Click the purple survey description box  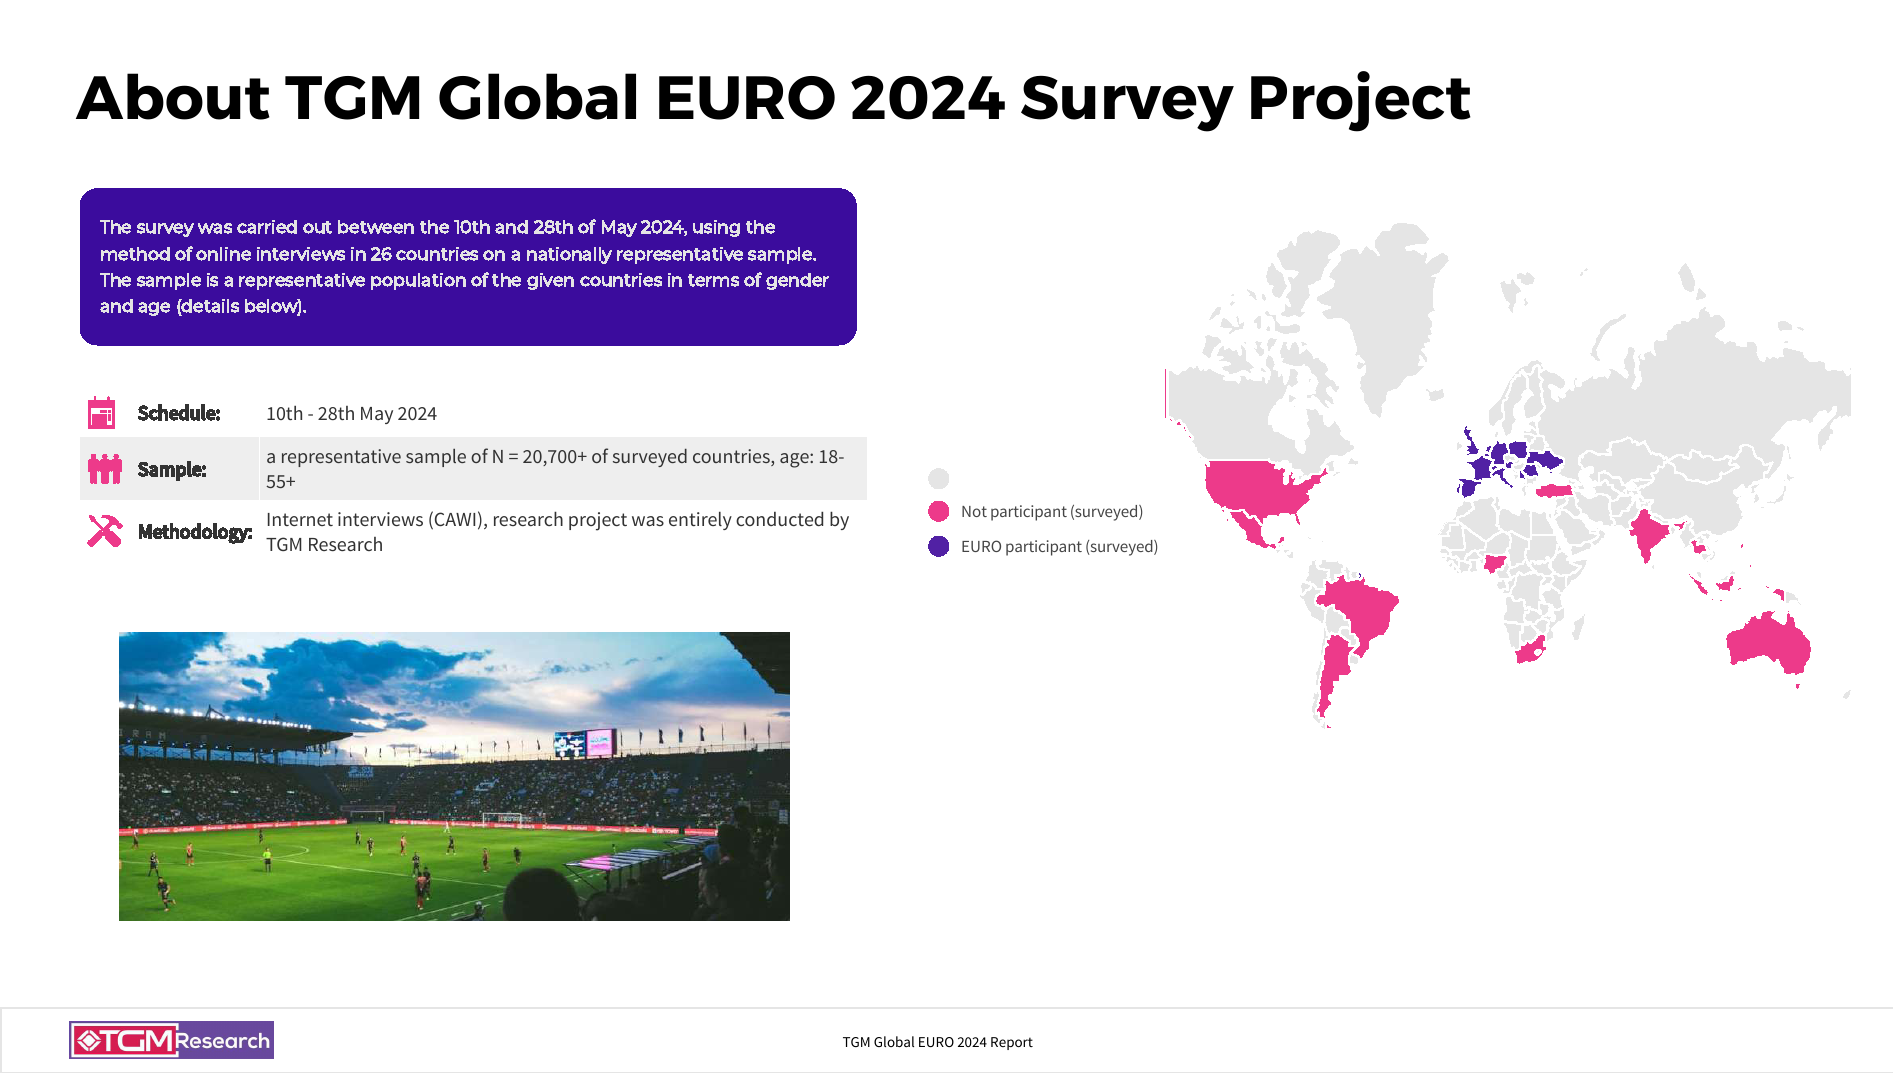point(468,267)
